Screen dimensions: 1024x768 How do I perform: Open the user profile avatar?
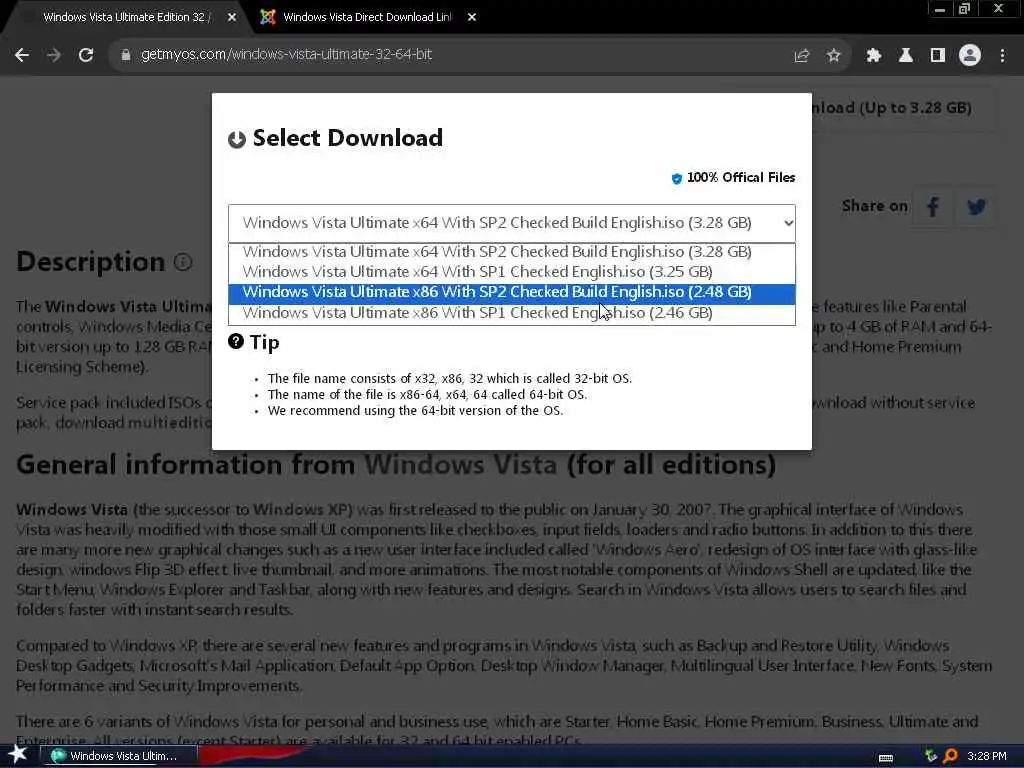[970, 56]
